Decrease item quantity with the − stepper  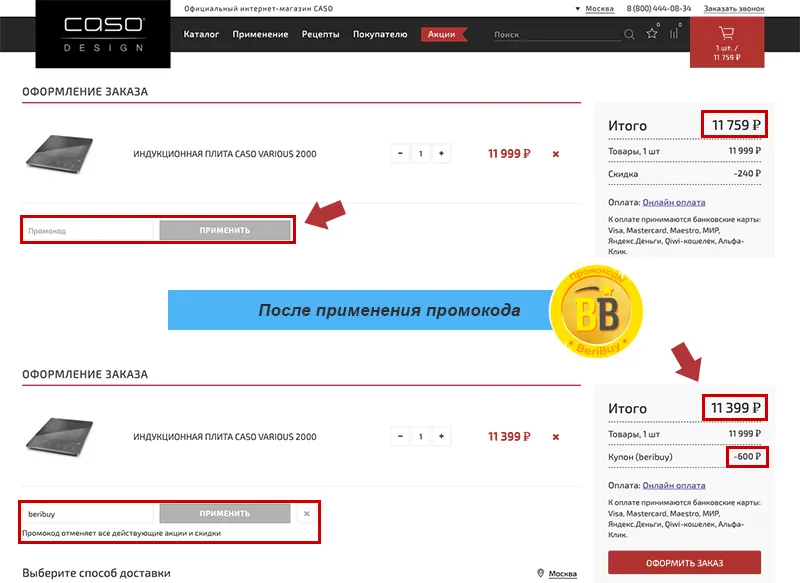[x=400, y=153]
